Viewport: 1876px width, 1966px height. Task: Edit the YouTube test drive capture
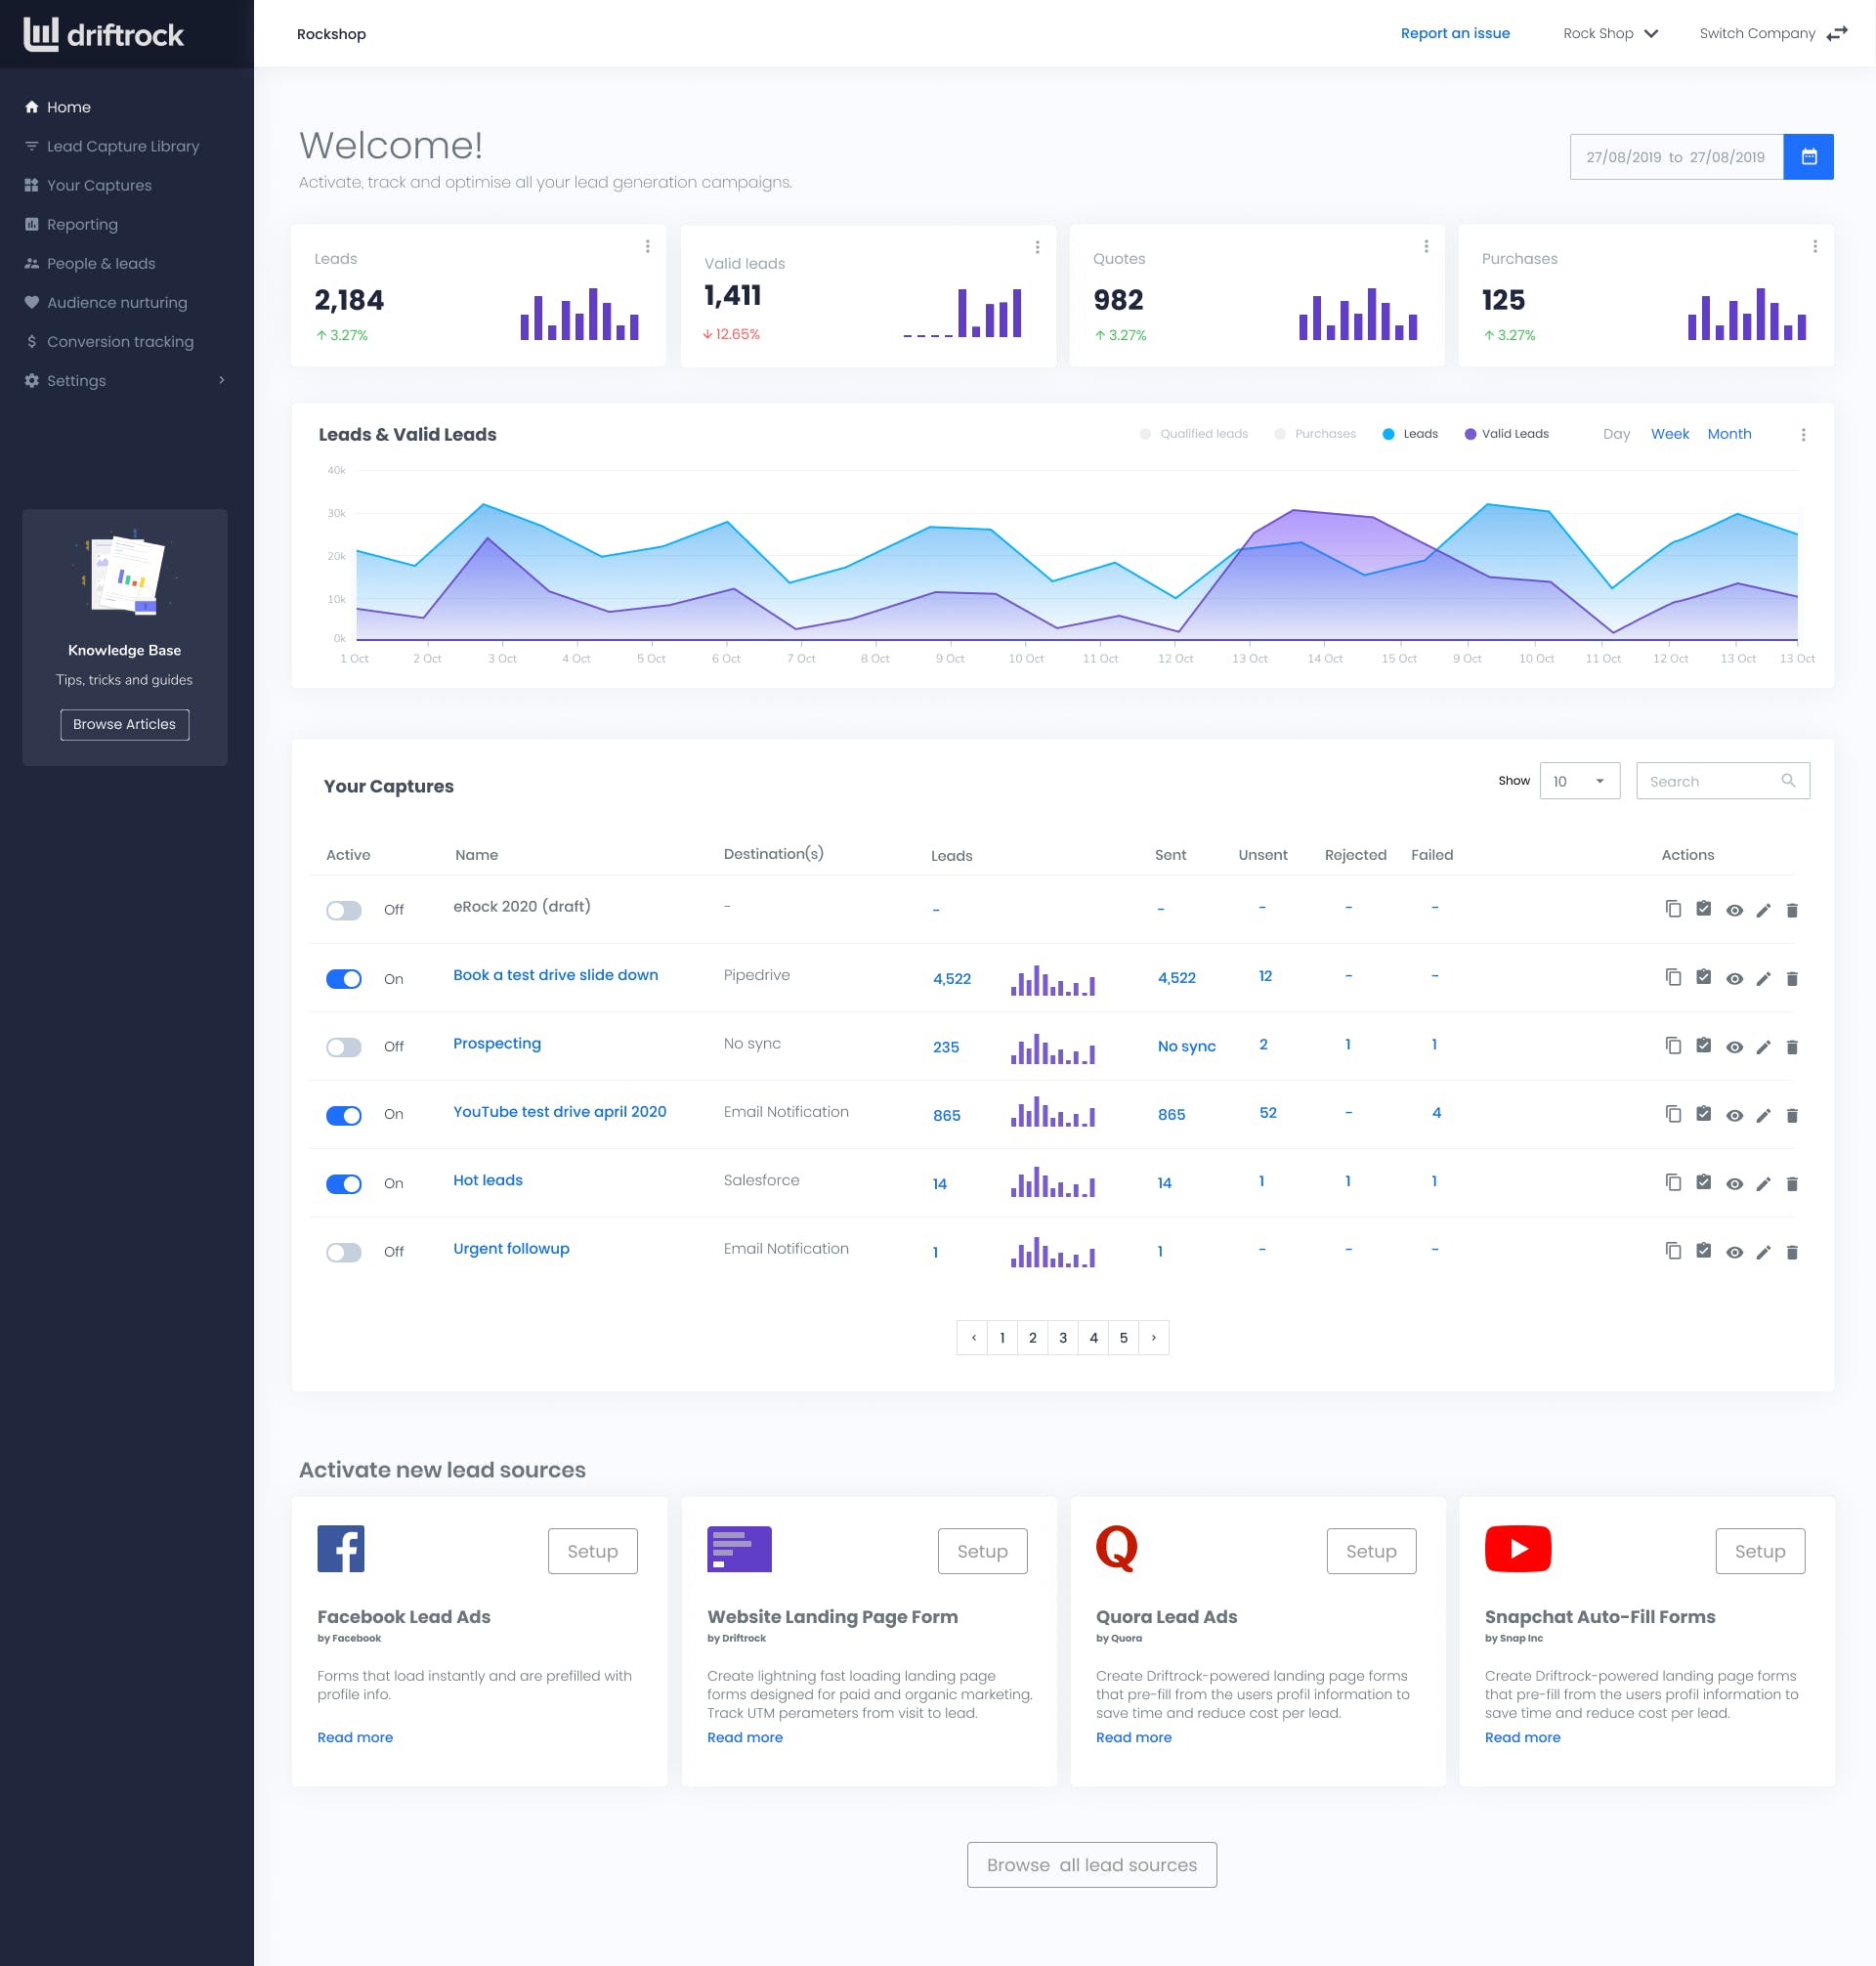[x=1763, y=1115]
